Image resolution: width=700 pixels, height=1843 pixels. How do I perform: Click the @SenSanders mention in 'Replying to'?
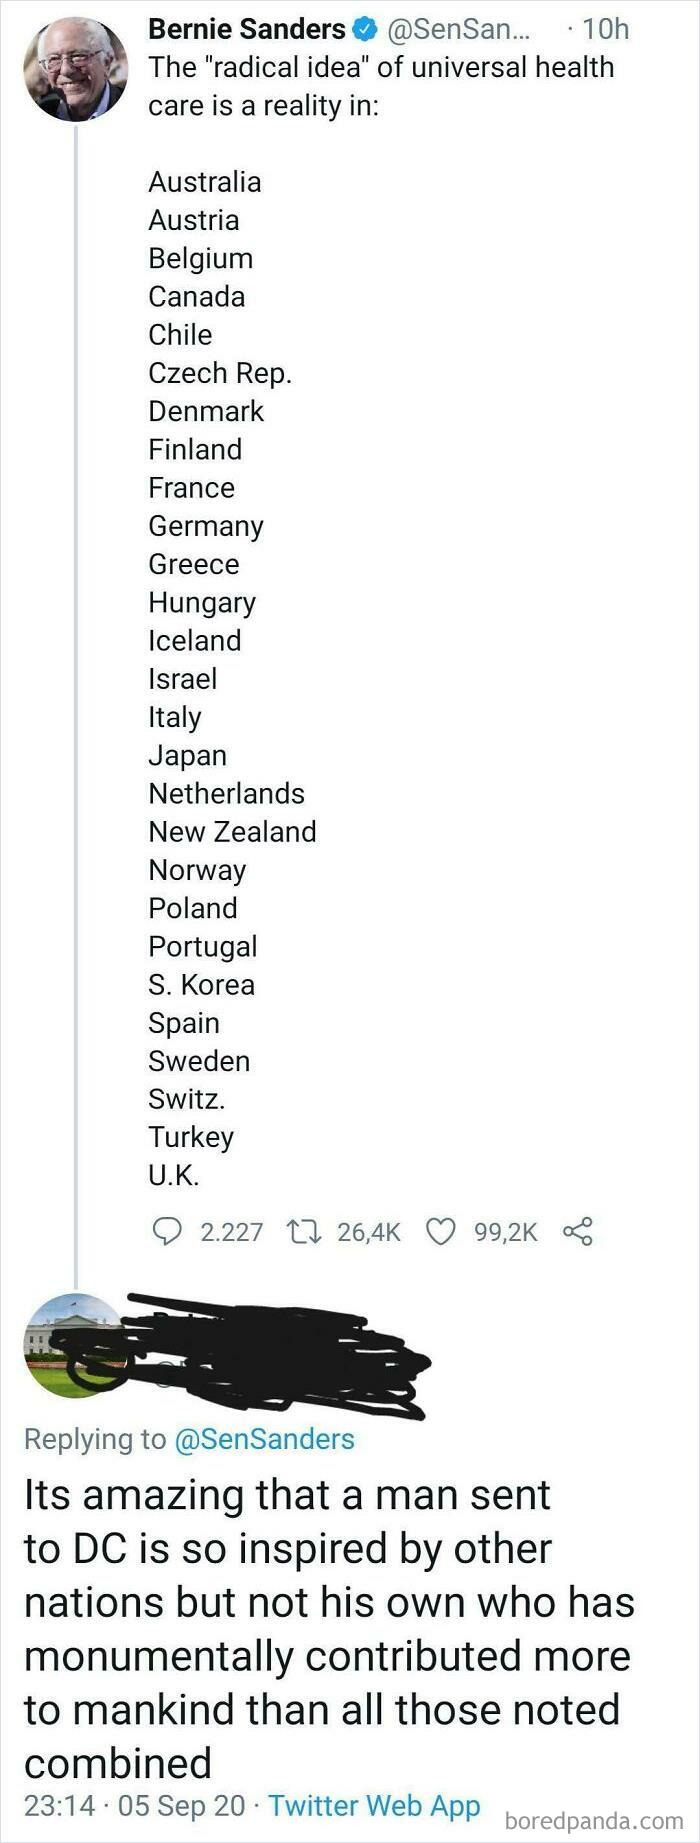(x=273, y=1439)
